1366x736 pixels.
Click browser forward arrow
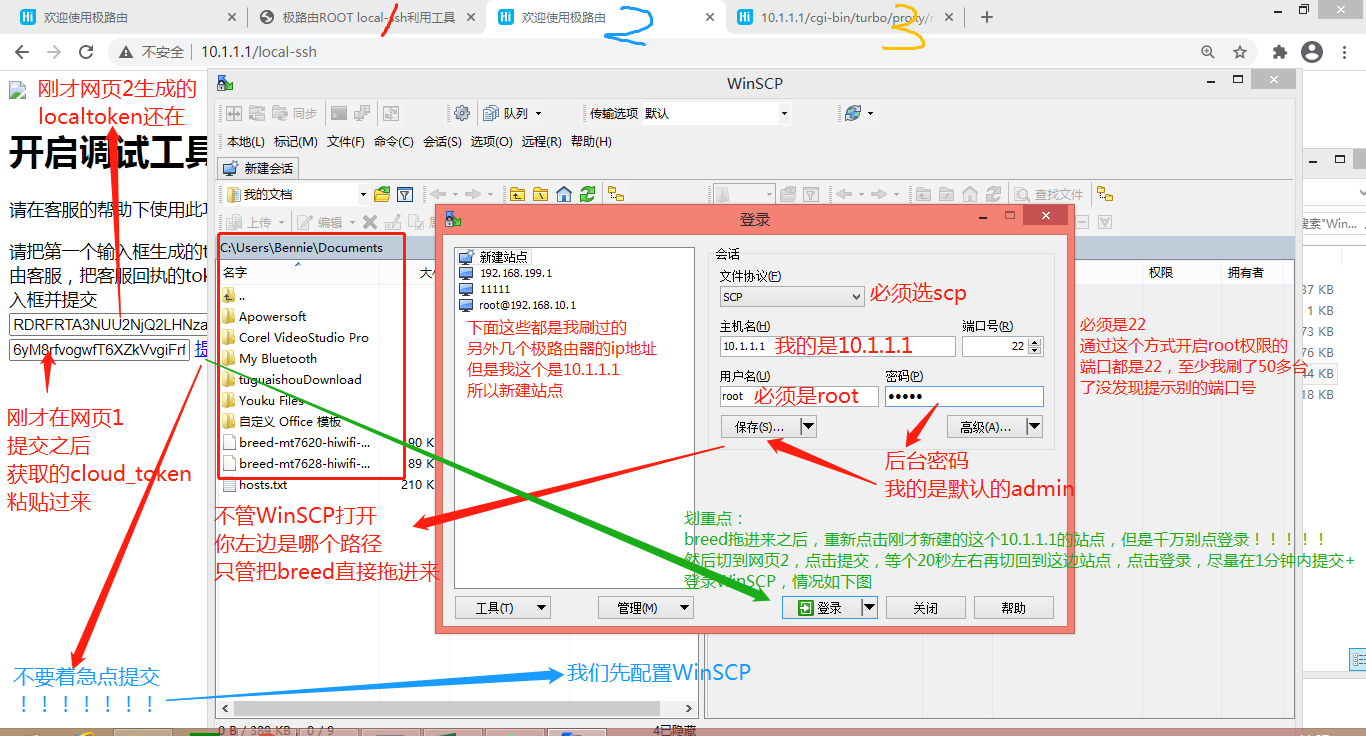point(54,52)
